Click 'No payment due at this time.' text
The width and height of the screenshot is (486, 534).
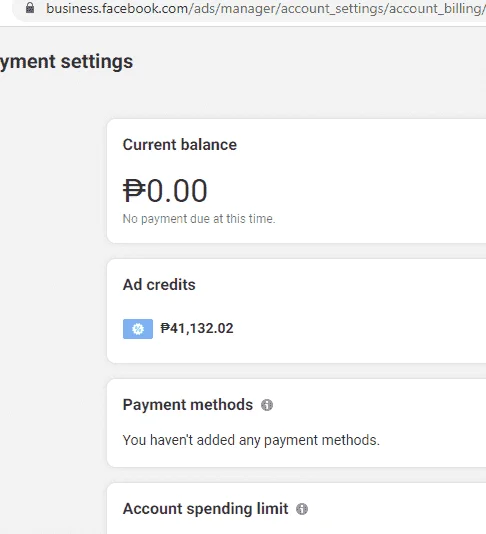coord(199,219)
